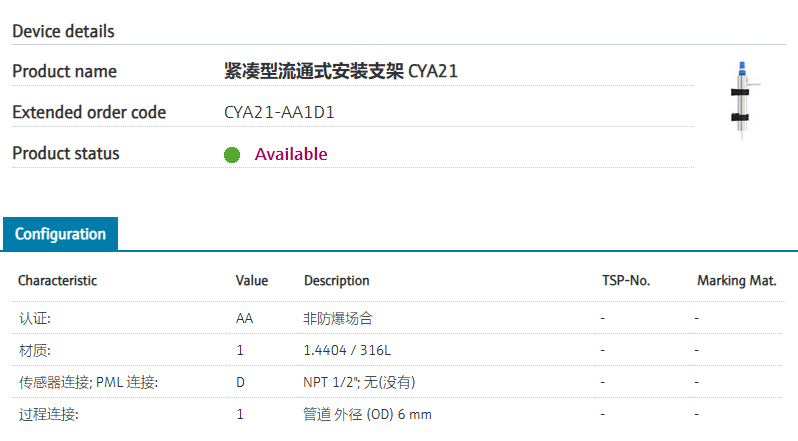Click the 非防爆场合 description cell
The height and width of the screenshot is (441, 798).
tap(338, 318)
